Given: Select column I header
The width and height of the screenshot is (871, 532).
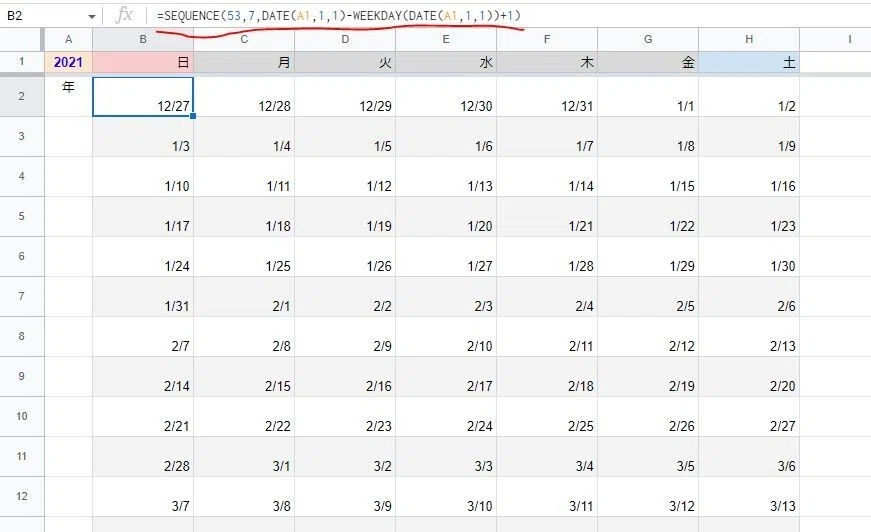Looking at the screenshot, I should tap(835, 39).
